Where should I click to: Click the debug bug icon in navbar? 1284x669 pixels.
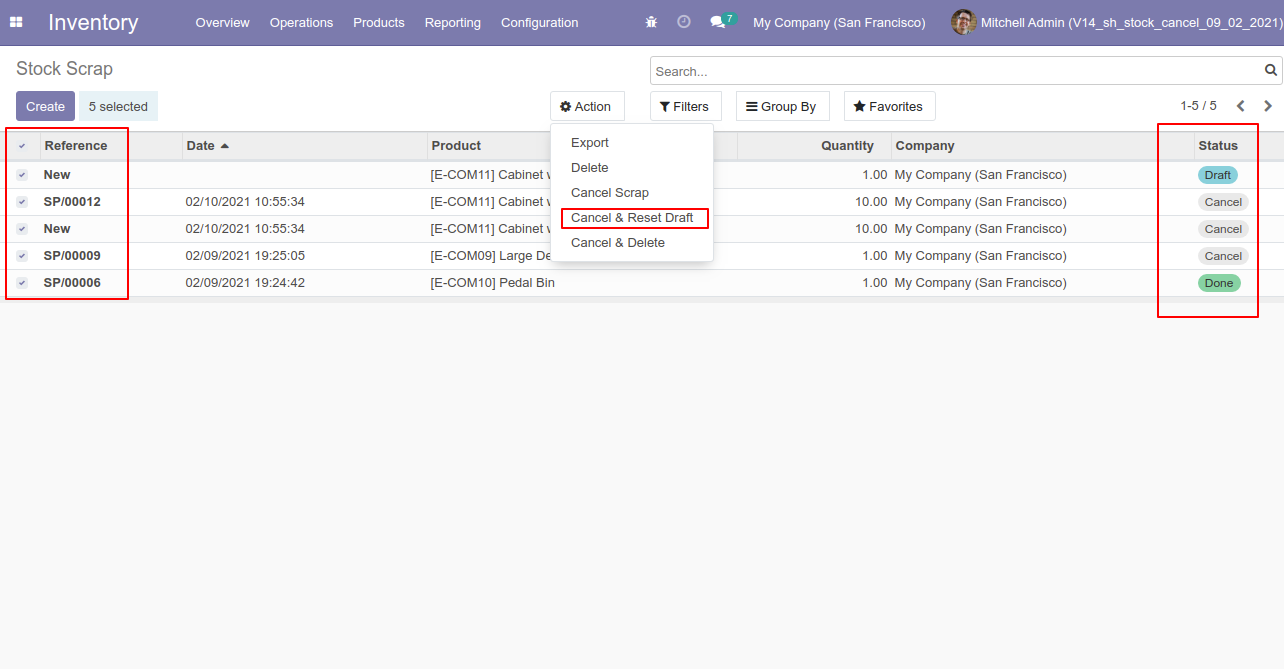tap(651, 22)
